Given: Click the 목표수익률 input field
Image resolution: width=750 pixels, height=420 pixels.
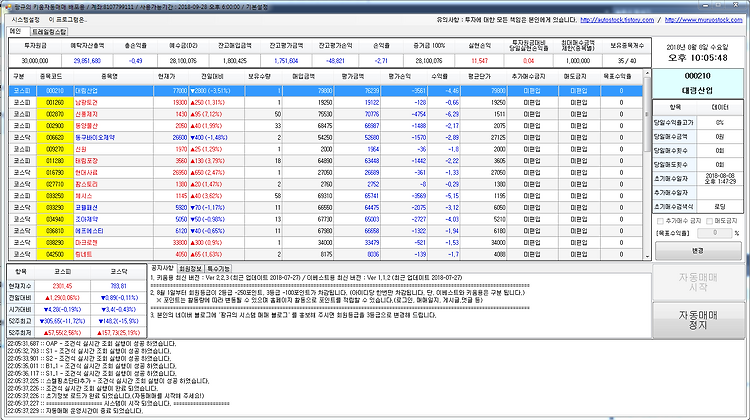Looking at the screenshot, I should tap(715, 233).
